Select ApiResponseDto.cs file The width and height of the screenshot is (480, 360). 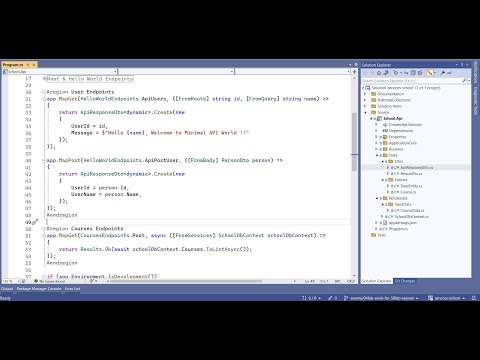point(417,168)
